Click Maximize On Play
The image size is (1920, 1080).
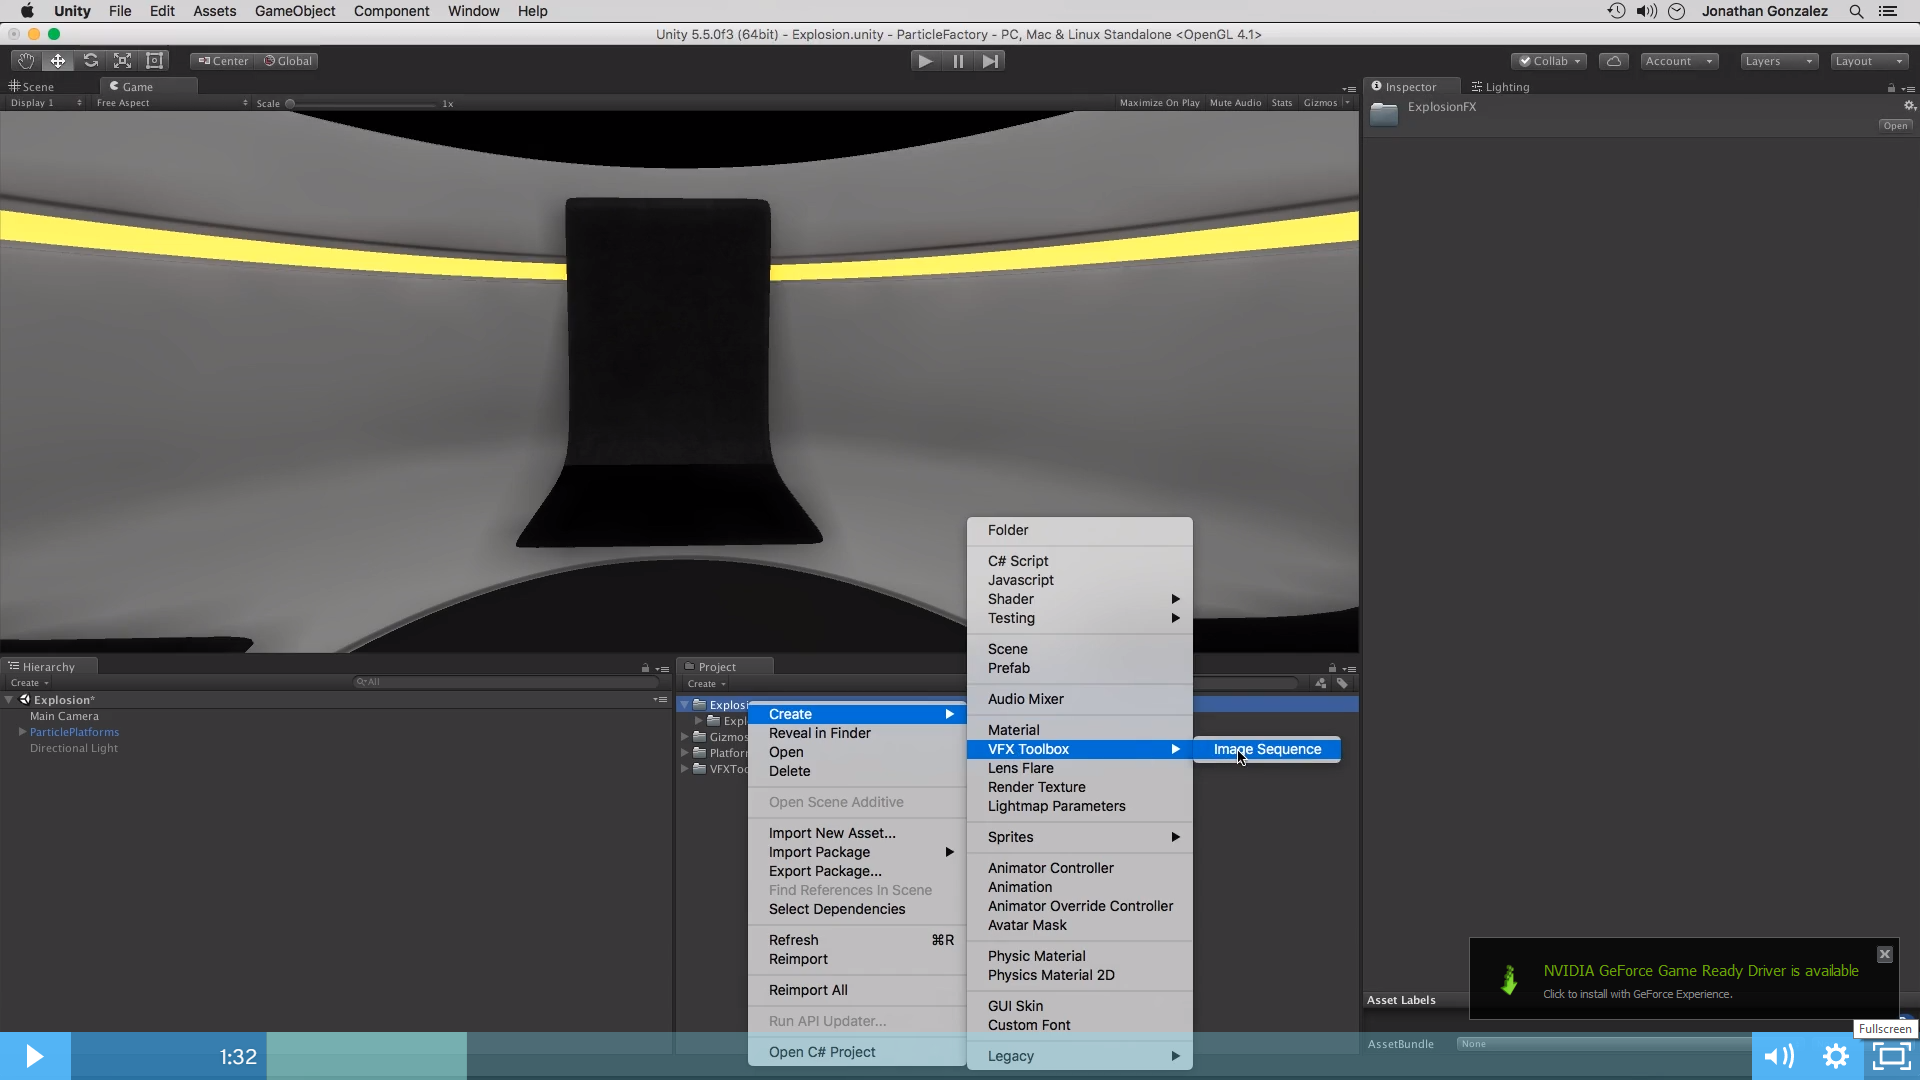[1159, 102]
